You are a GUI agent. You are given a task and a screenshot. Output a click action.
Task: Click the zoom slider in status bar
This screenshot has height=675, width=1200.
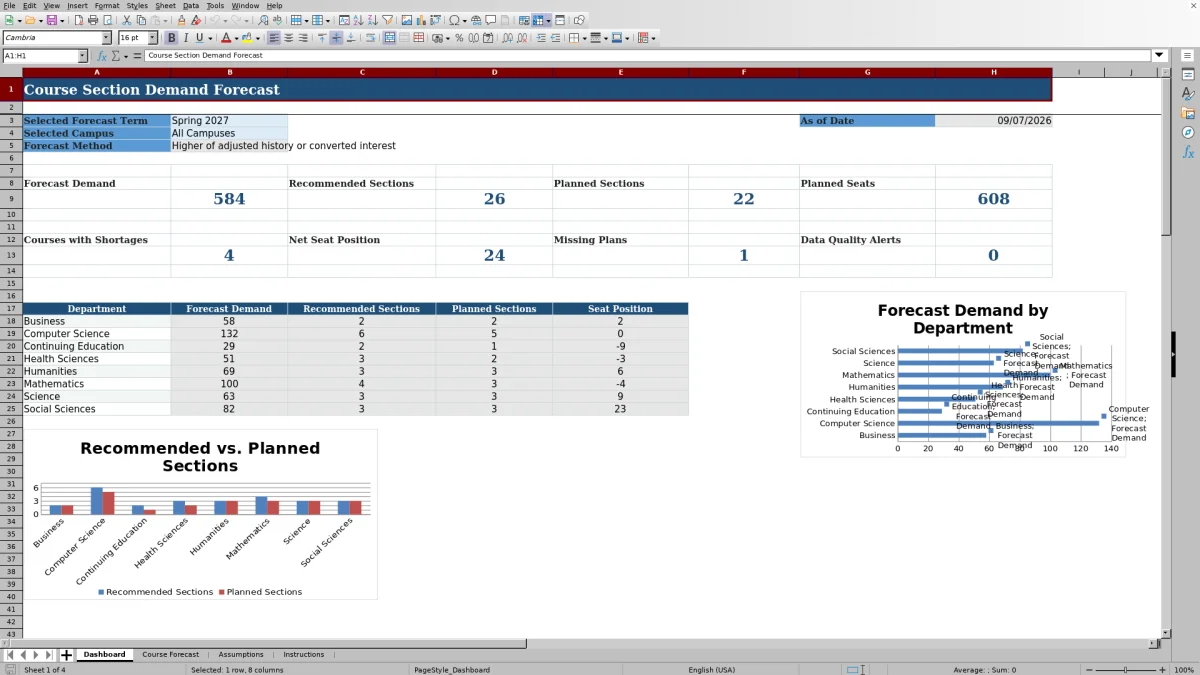(x=1125, y=670)
